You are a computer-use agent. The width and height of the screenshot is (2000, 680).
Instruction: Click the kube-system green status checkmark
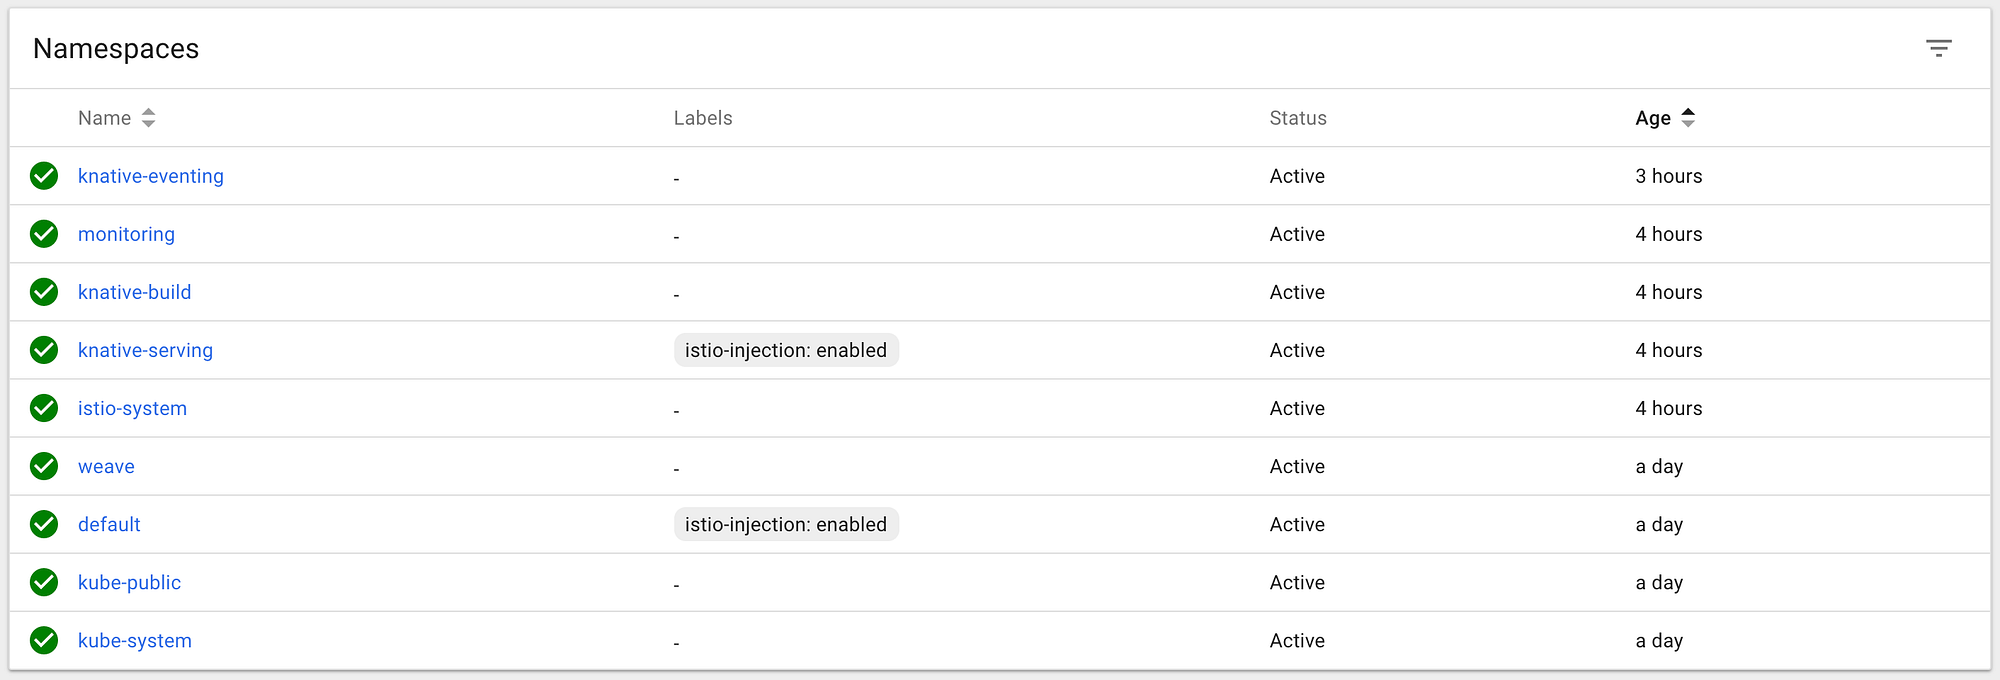(44, 640)
